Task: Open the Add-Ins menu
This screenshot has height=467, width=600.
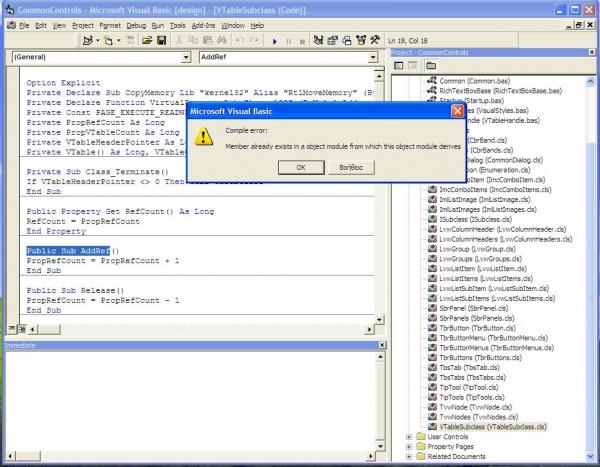Action: point(203,26)
